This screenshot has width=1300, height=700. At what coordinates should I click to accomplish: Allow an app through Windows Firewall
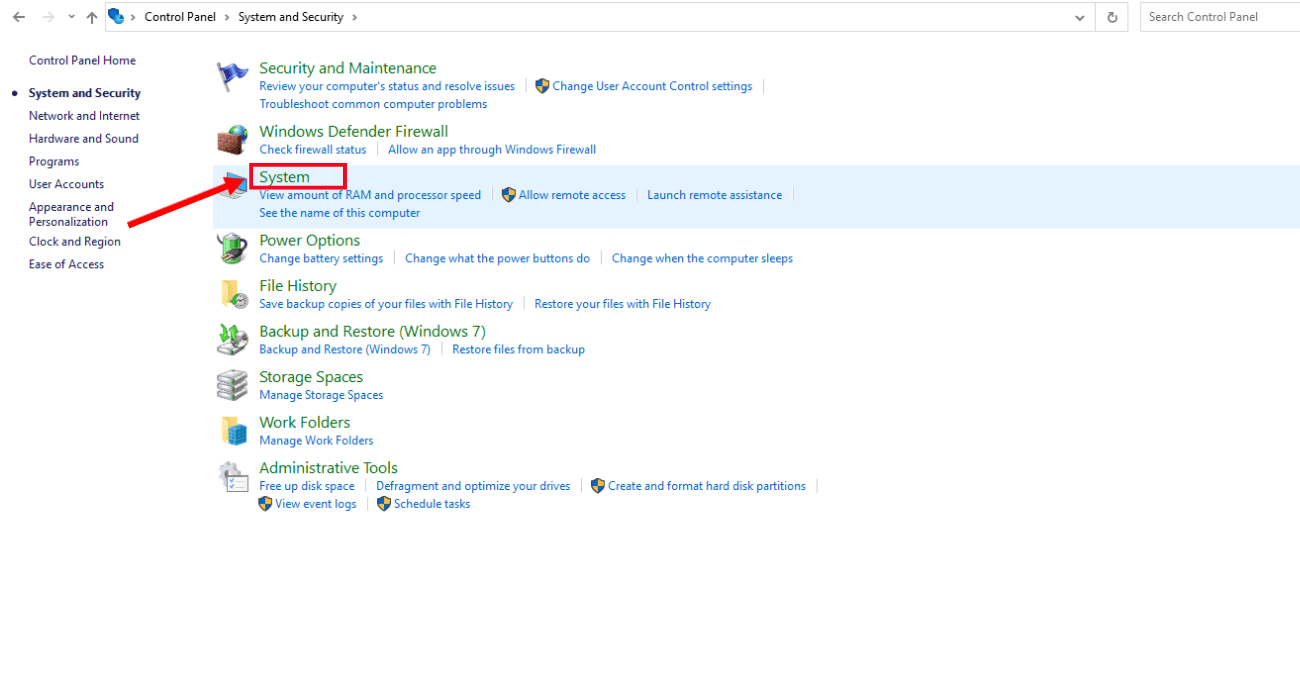click(492, 150)
